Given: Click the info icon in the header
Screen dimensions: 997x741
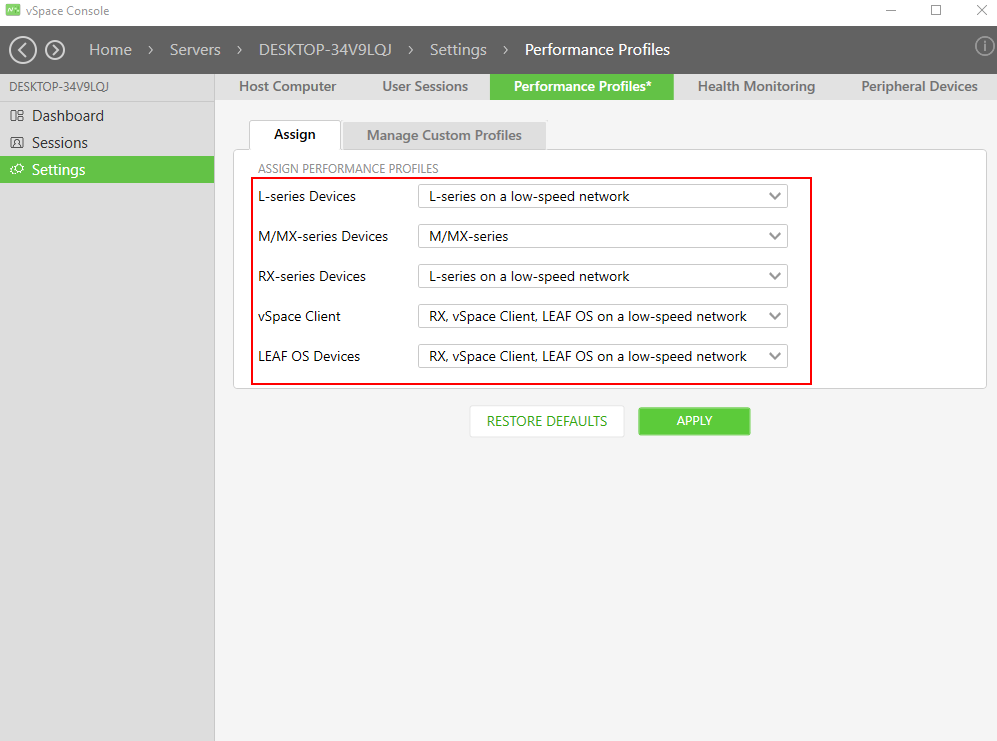Looking at the screenshot, I should [x=984, y=46].
